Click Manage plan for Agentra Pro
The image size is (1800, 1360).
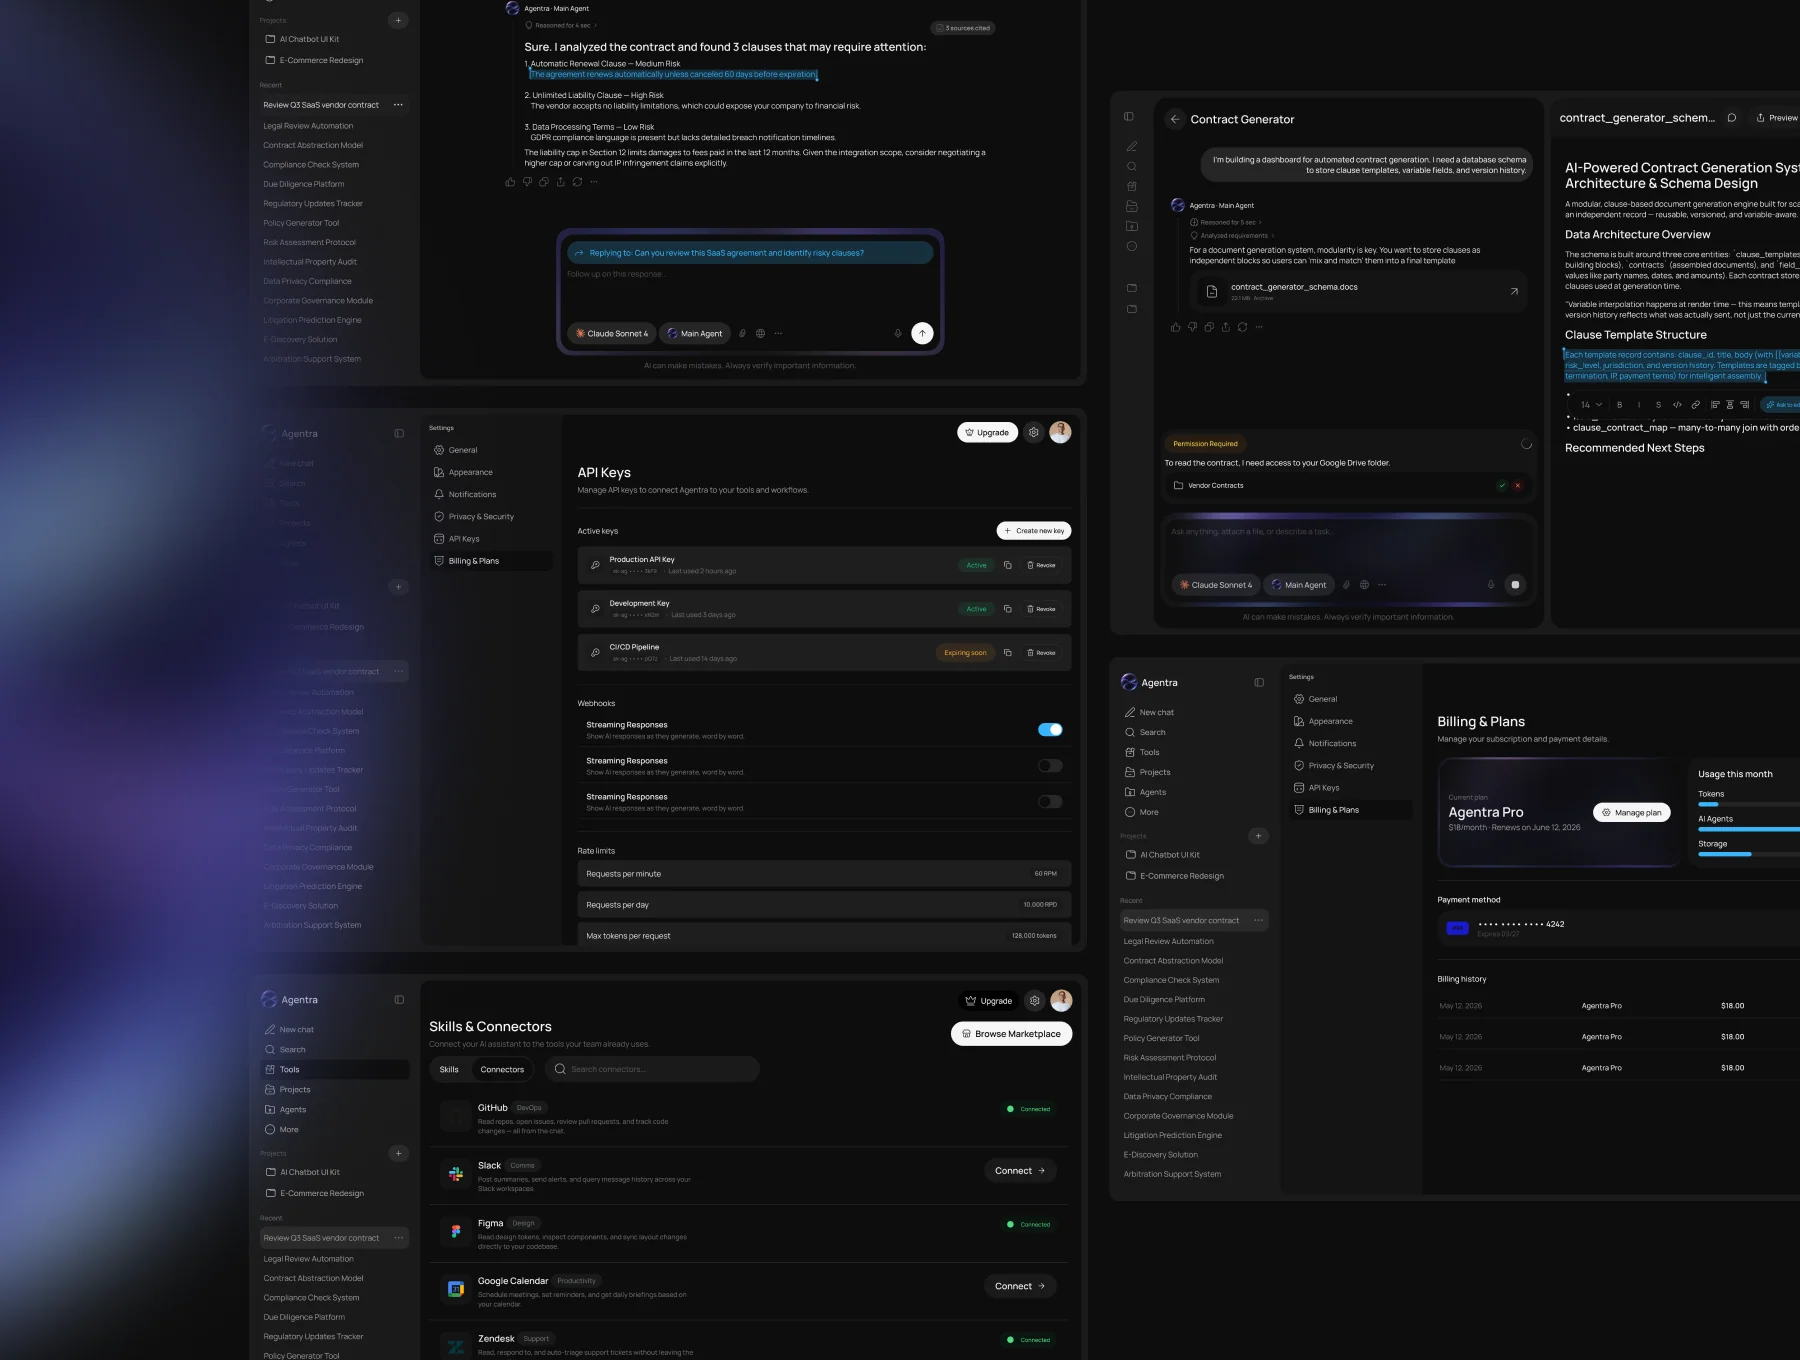click(x=1632, y=813)
